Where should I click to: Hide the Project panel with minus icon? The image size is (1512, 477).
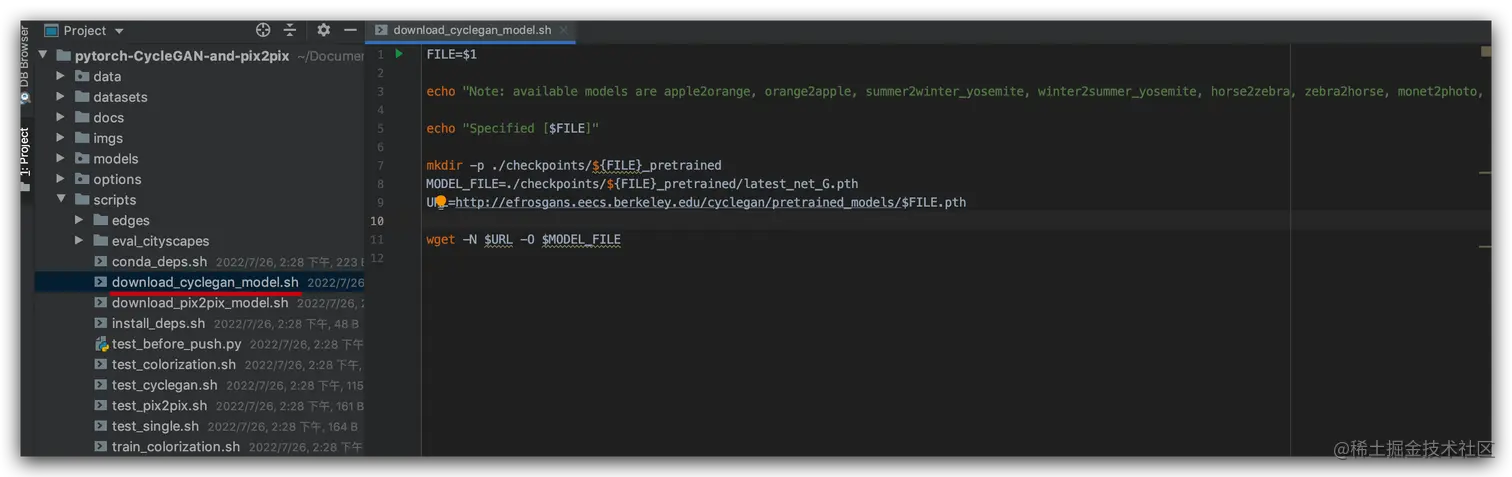350,30
